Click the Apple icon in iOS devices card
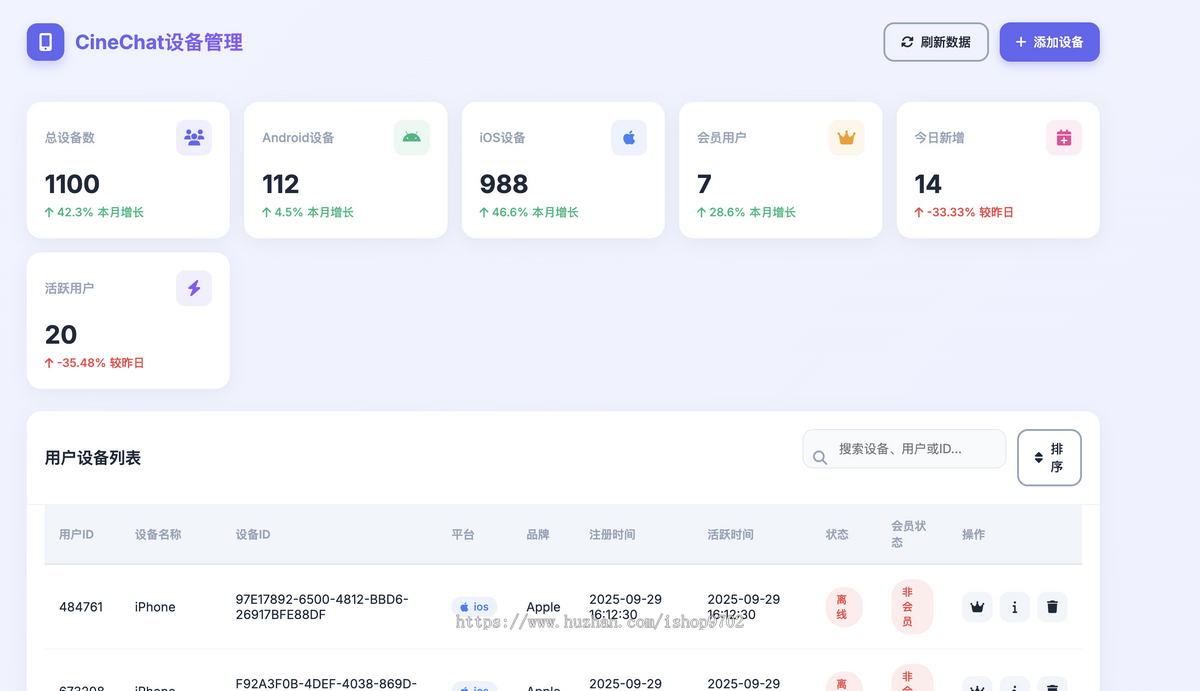 point(629,138)
